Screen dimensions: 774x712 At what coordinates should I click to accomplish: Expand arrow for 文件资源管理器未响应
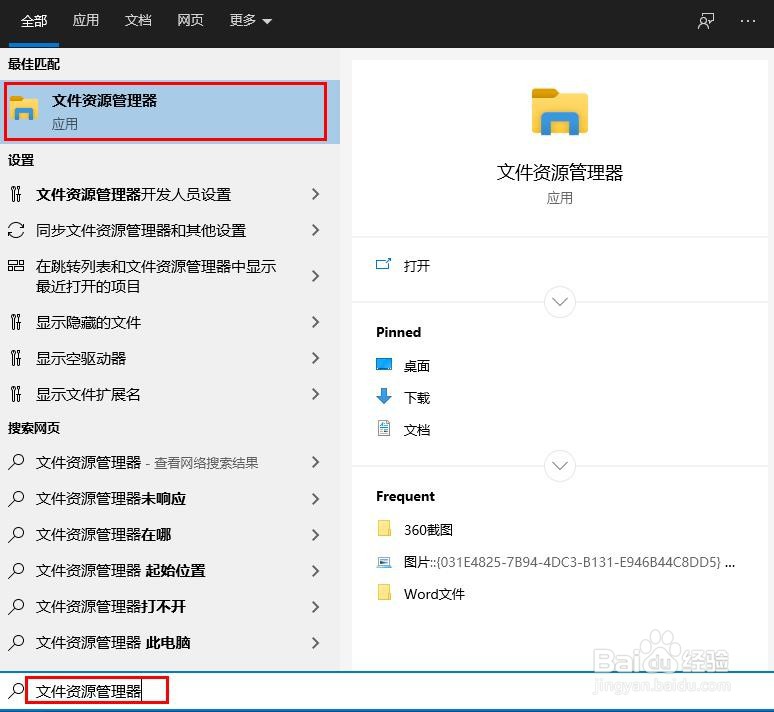pyautogui.click(x=315, y=499)
